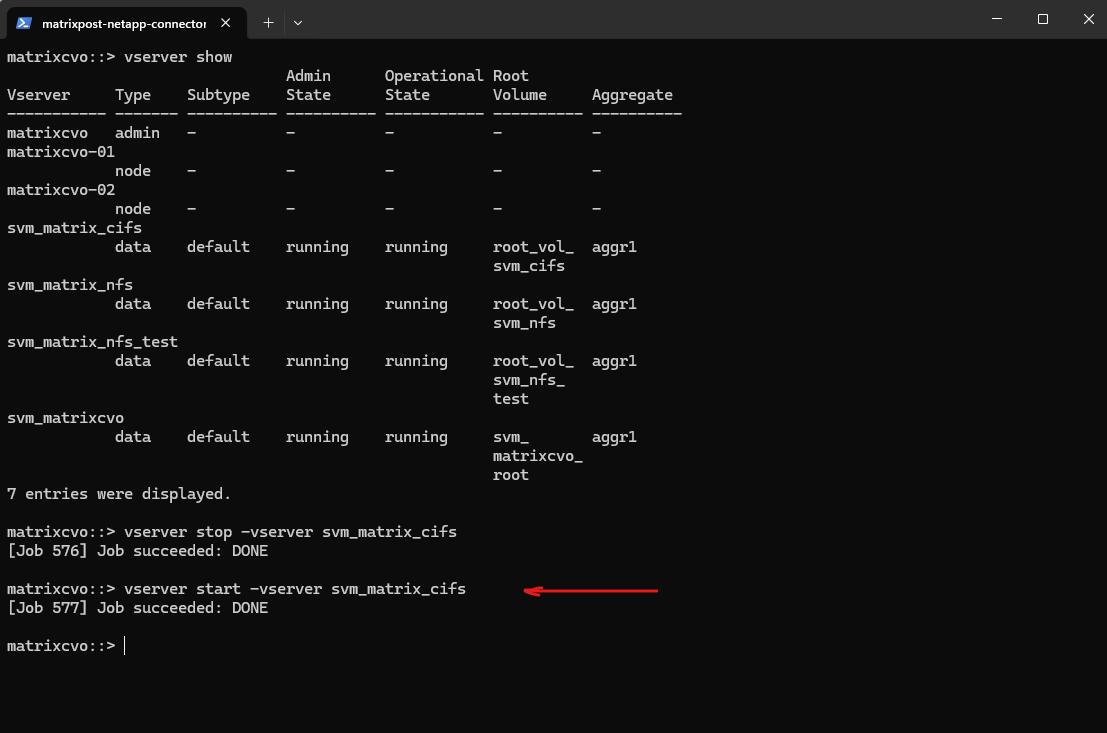Viewport: 1107px width, 733px height.
Task: Open a new tab with the plus button
Action: (x=268, y=22)
